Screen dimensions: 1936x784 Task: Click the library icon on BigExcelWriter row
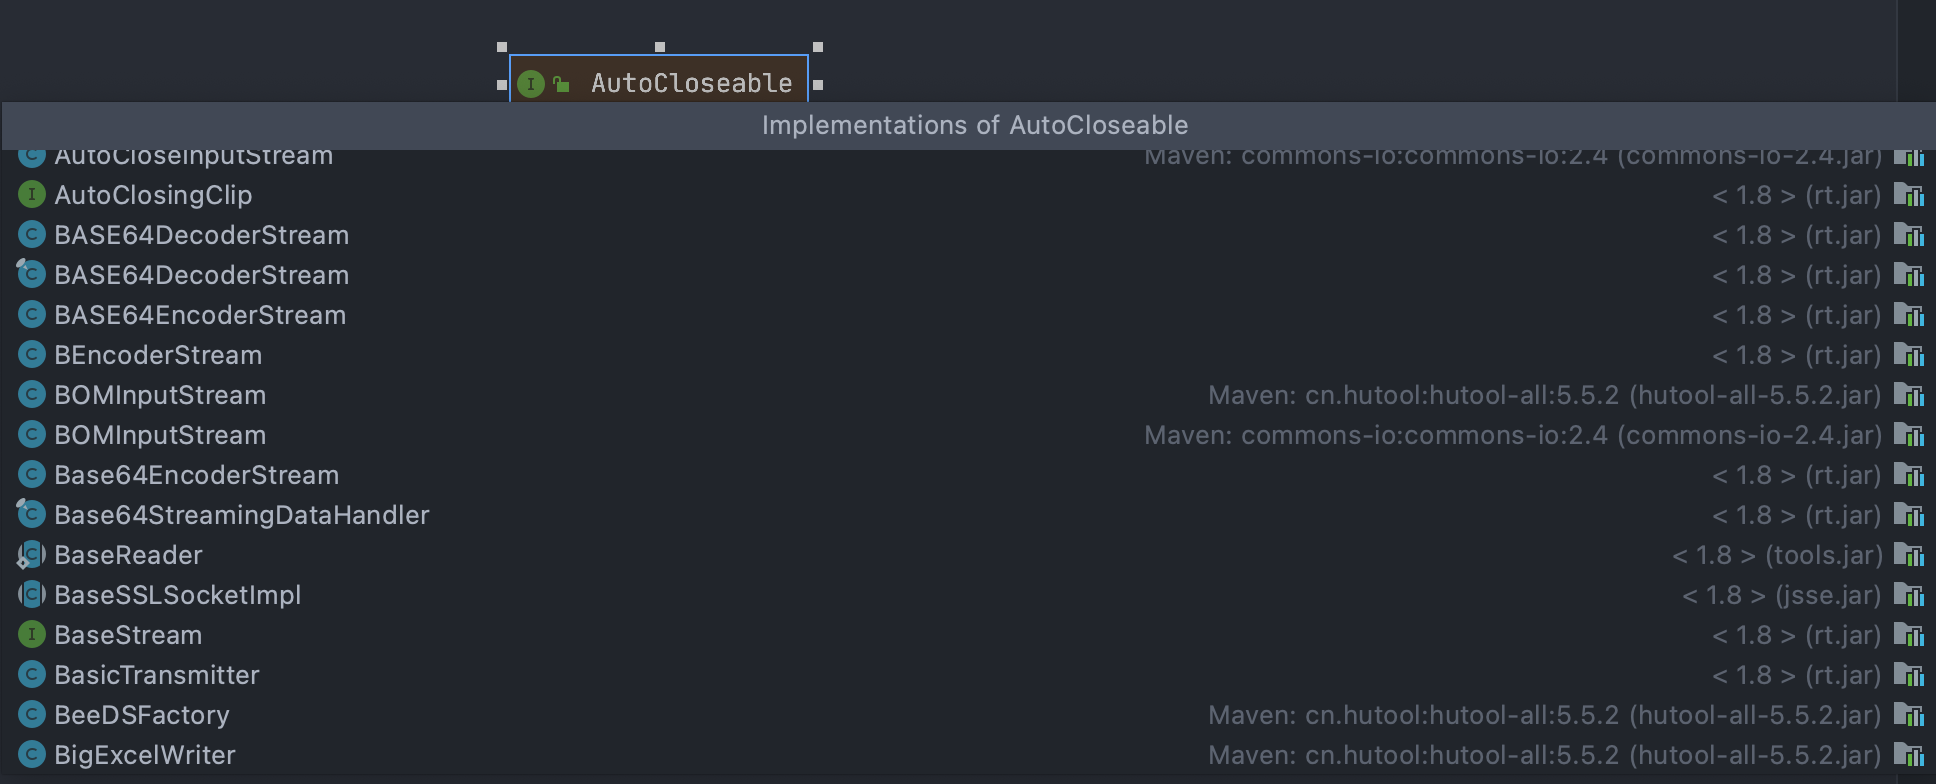(x=1908, y=755)
